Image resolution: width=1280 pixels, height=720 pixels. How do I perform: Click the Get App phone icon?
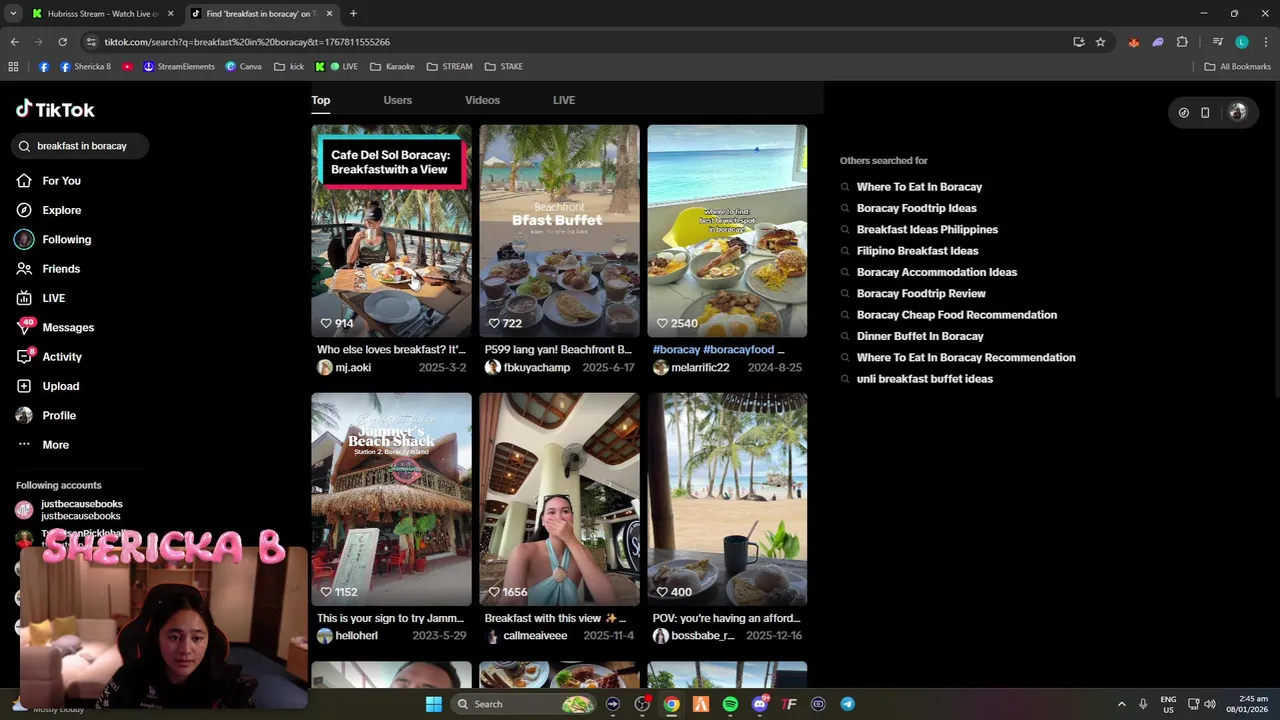click(1205, 113)
